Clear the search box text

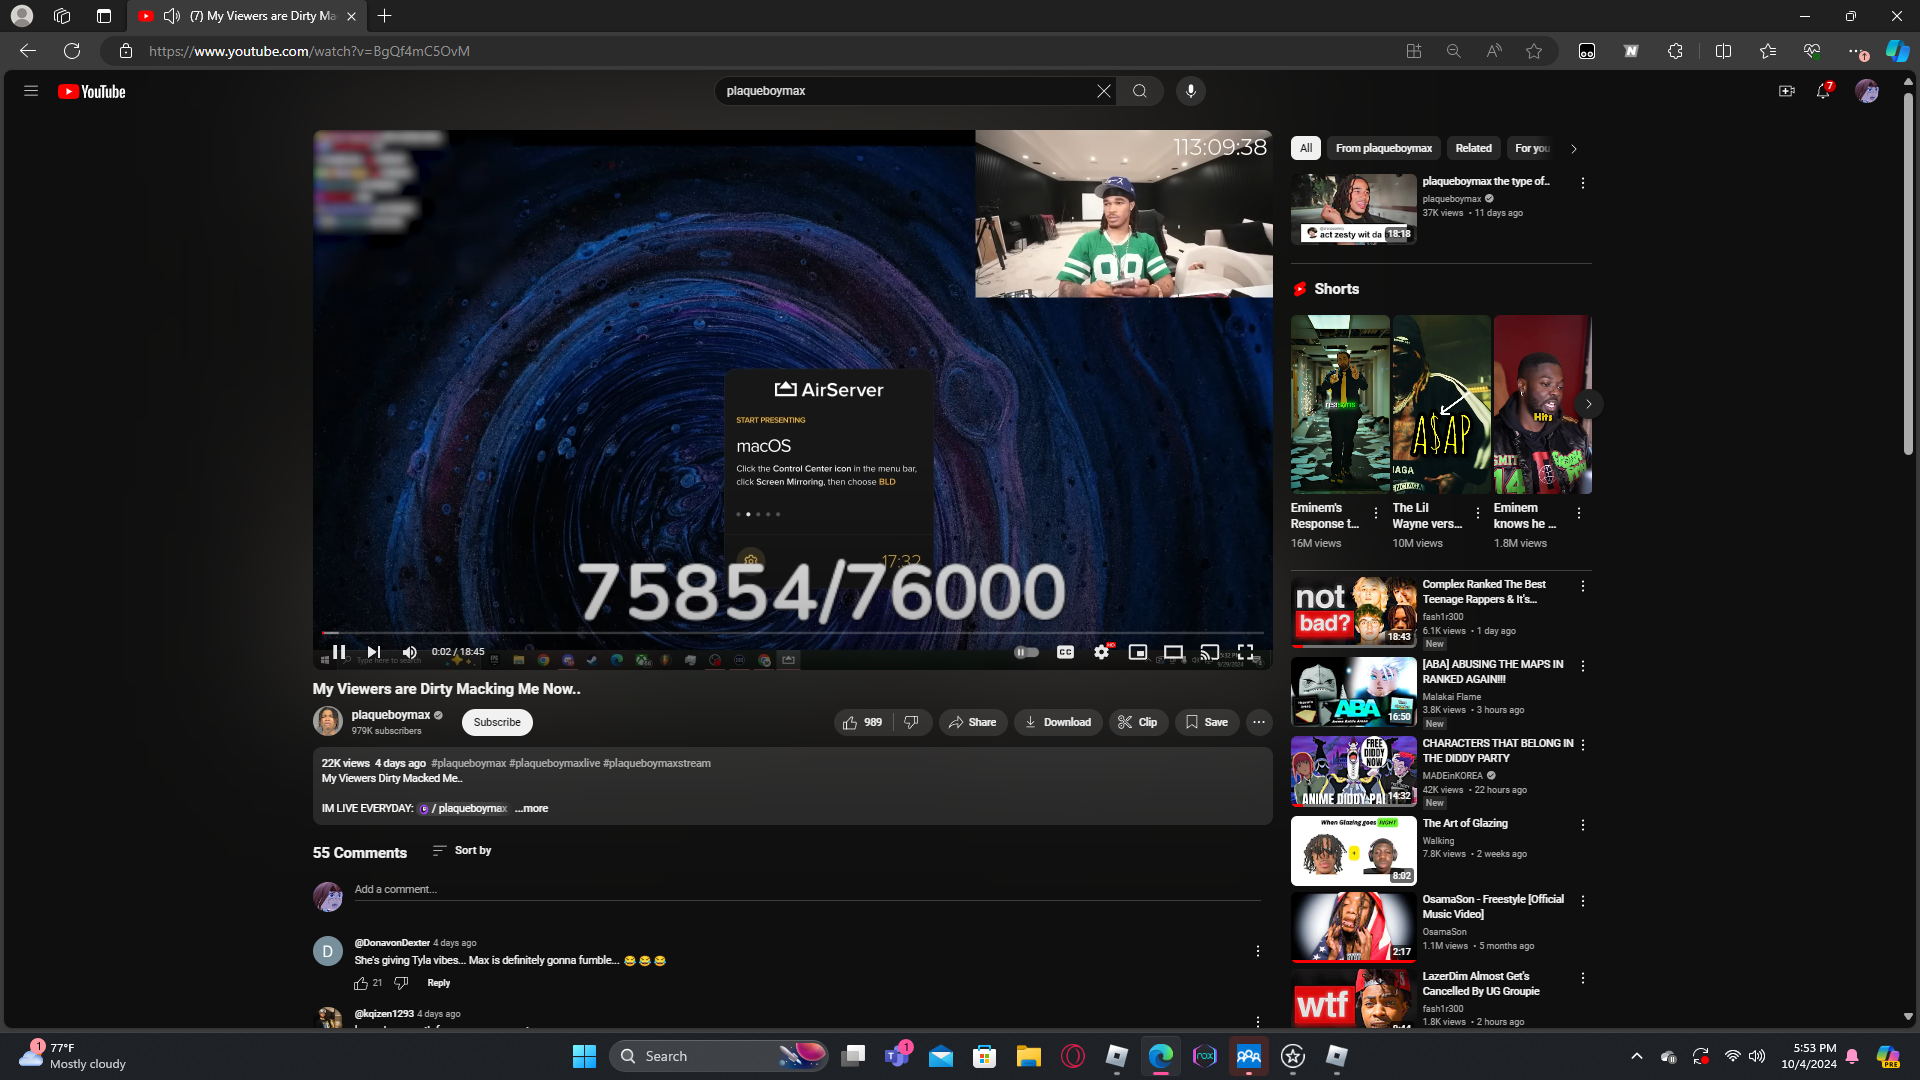(1103, 91)
